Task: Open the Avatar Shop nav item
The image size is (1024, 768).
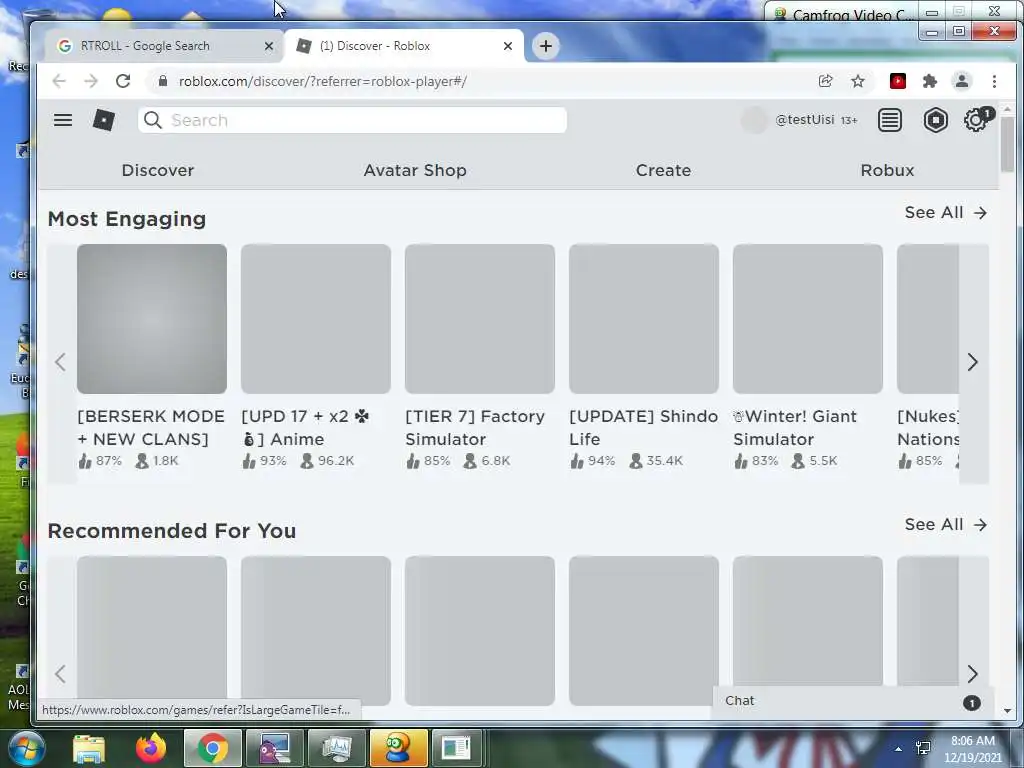Action: click(415, 170)
